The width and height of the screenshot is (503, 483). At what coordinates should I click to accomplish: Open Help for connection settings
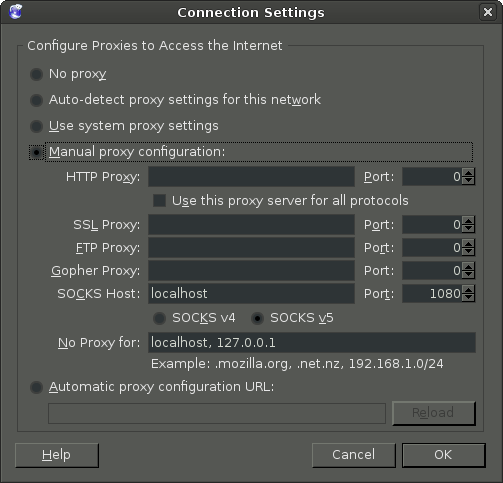[x=57, y=455]
